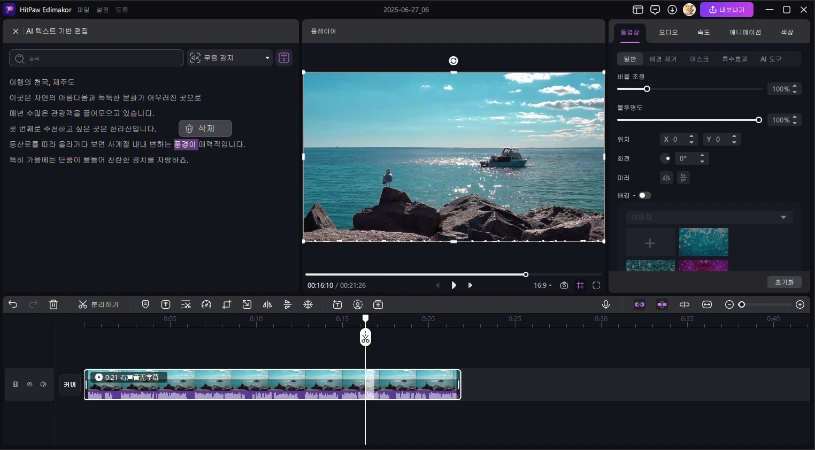Delete the selected clip with the trash icon
The height and width of the screenshot is (450, 815).
(x=54, y=305)
